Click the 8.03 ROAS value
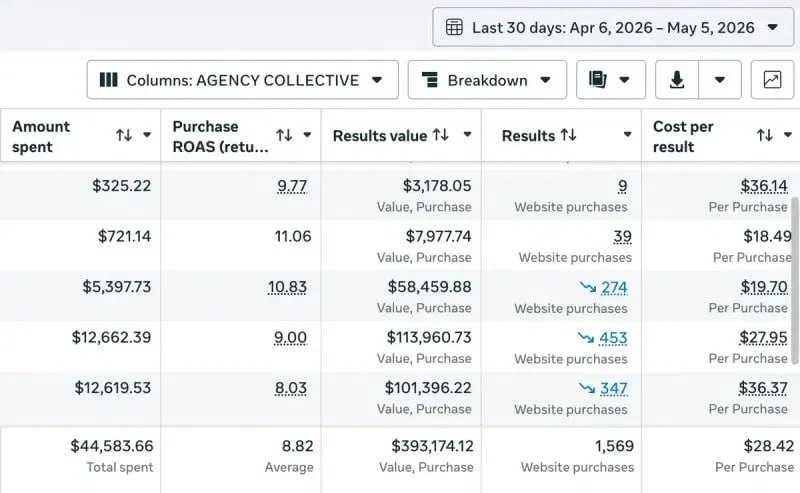The image size is (800, 493). [291, 388]
